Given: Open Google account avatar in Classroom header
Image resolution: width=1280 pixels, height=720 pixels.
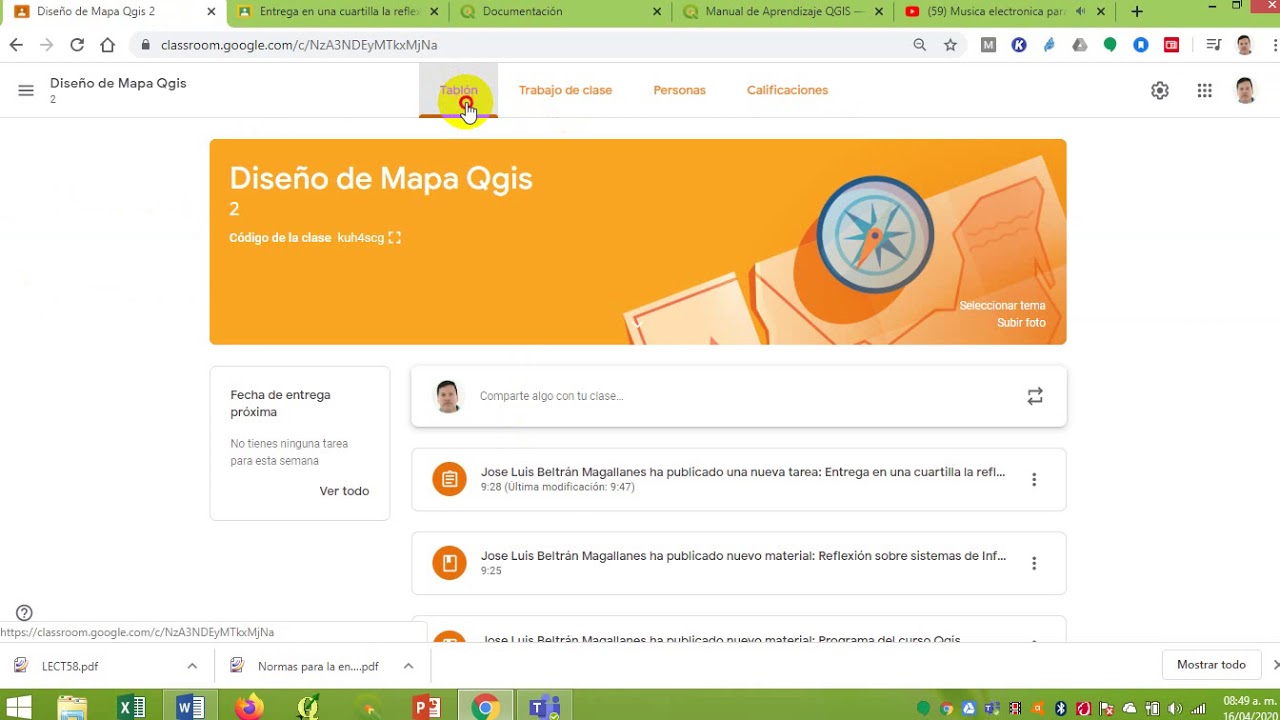Looking at the screenshot, I should pos(1245,91).
